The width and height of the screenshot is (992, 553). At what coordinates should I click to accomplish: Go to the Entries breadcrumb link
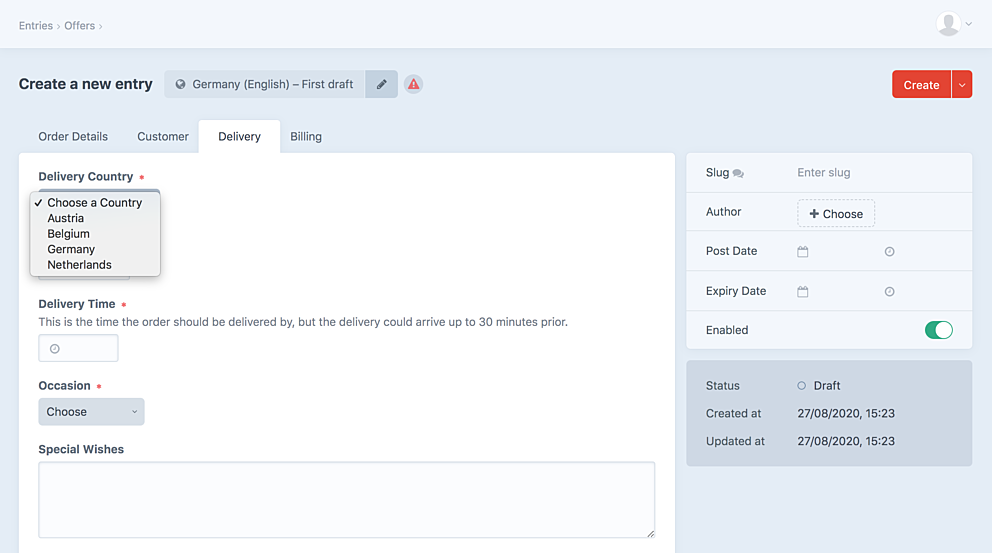click(35, 26)
